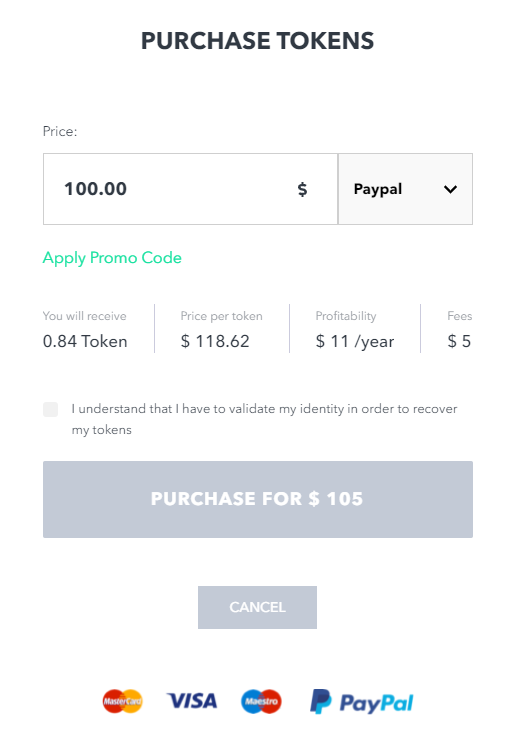Click the $ 118.62 price per token value
513x747 pixels.
pyautogui.click(x=215, y=341)
